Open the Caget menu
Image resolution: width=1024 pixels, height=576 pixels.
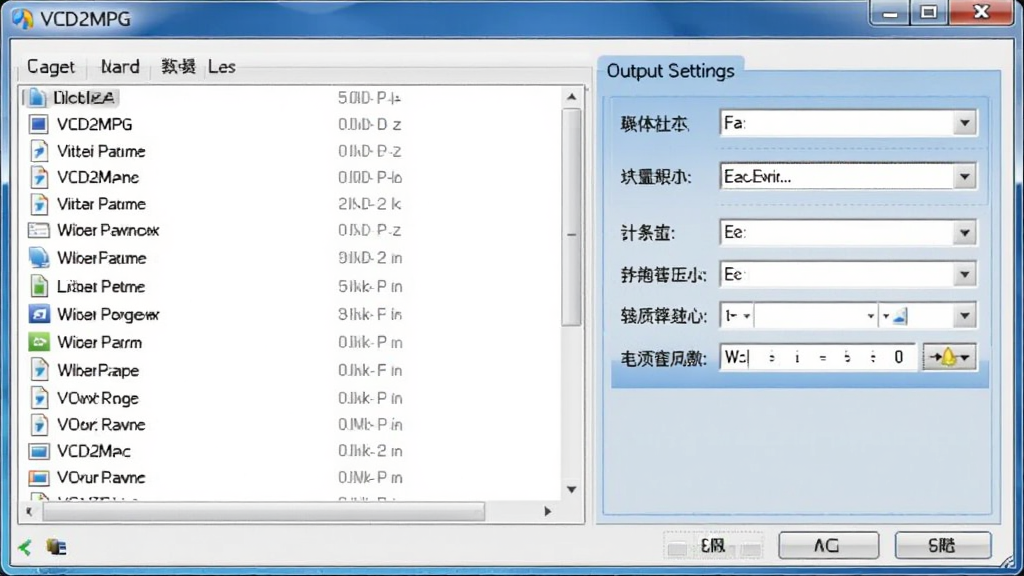tap(51, 67)
